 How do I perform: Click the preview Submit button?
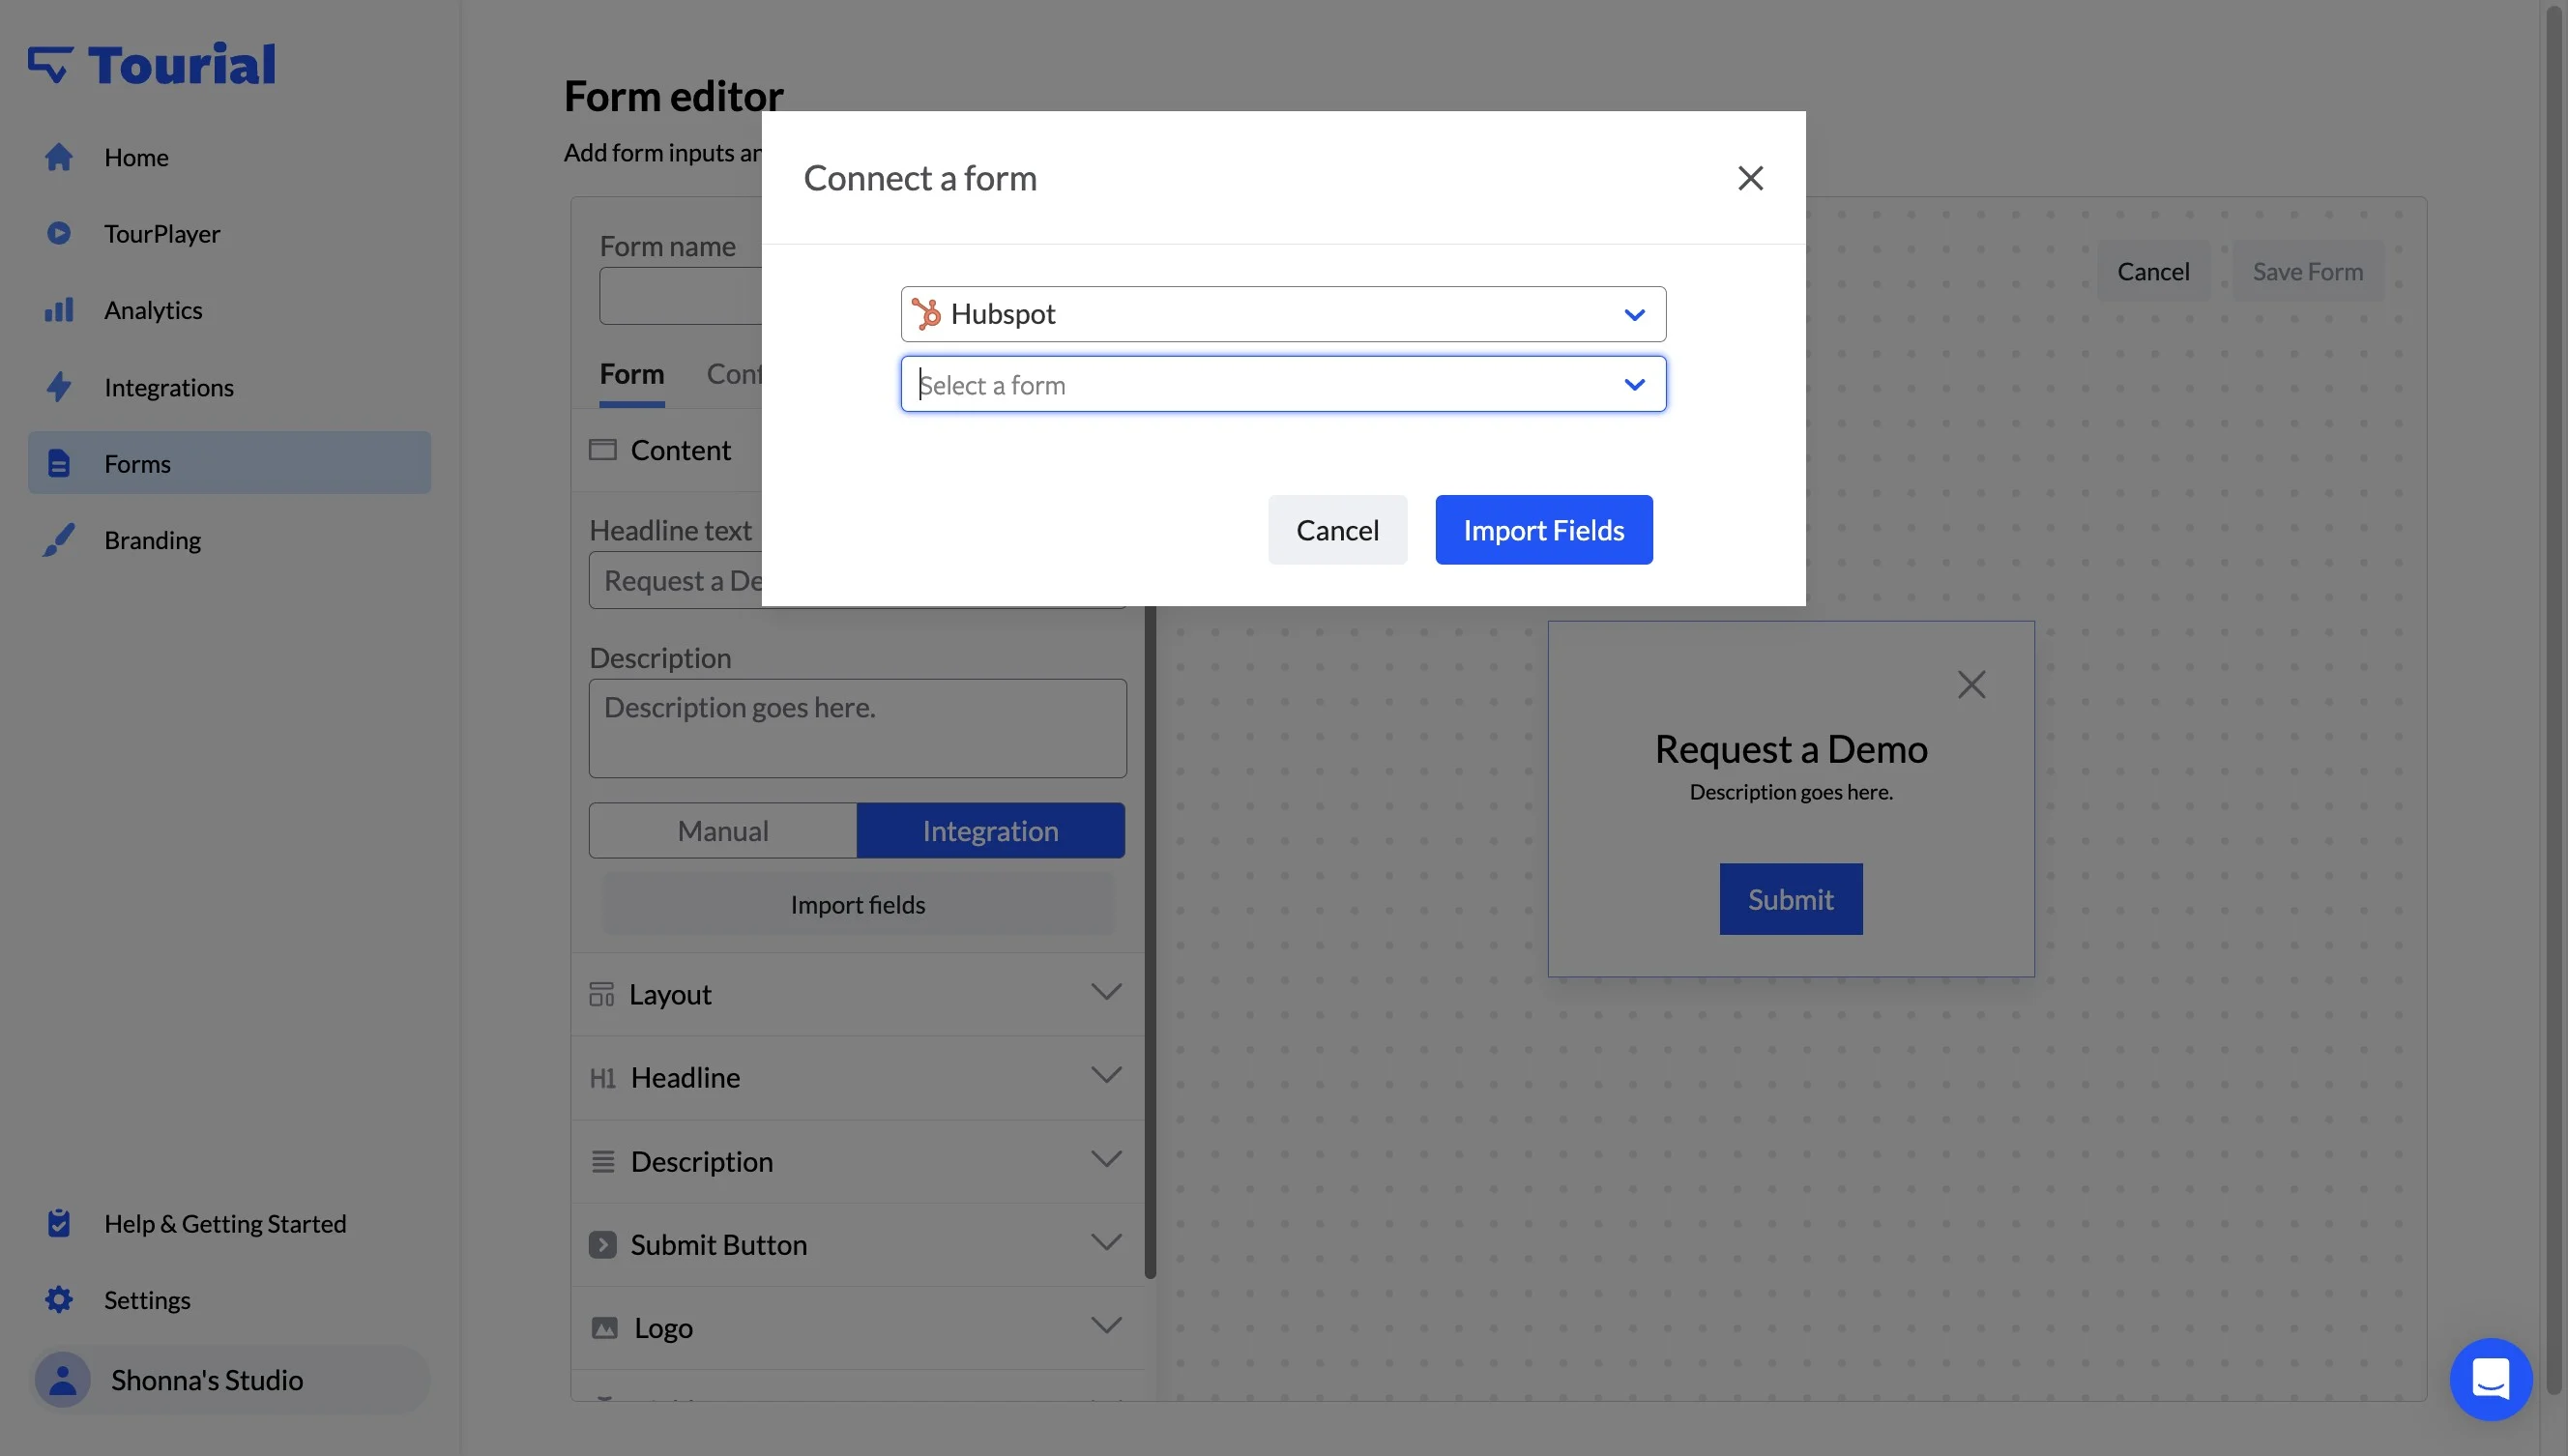(x=1790, y=899)
